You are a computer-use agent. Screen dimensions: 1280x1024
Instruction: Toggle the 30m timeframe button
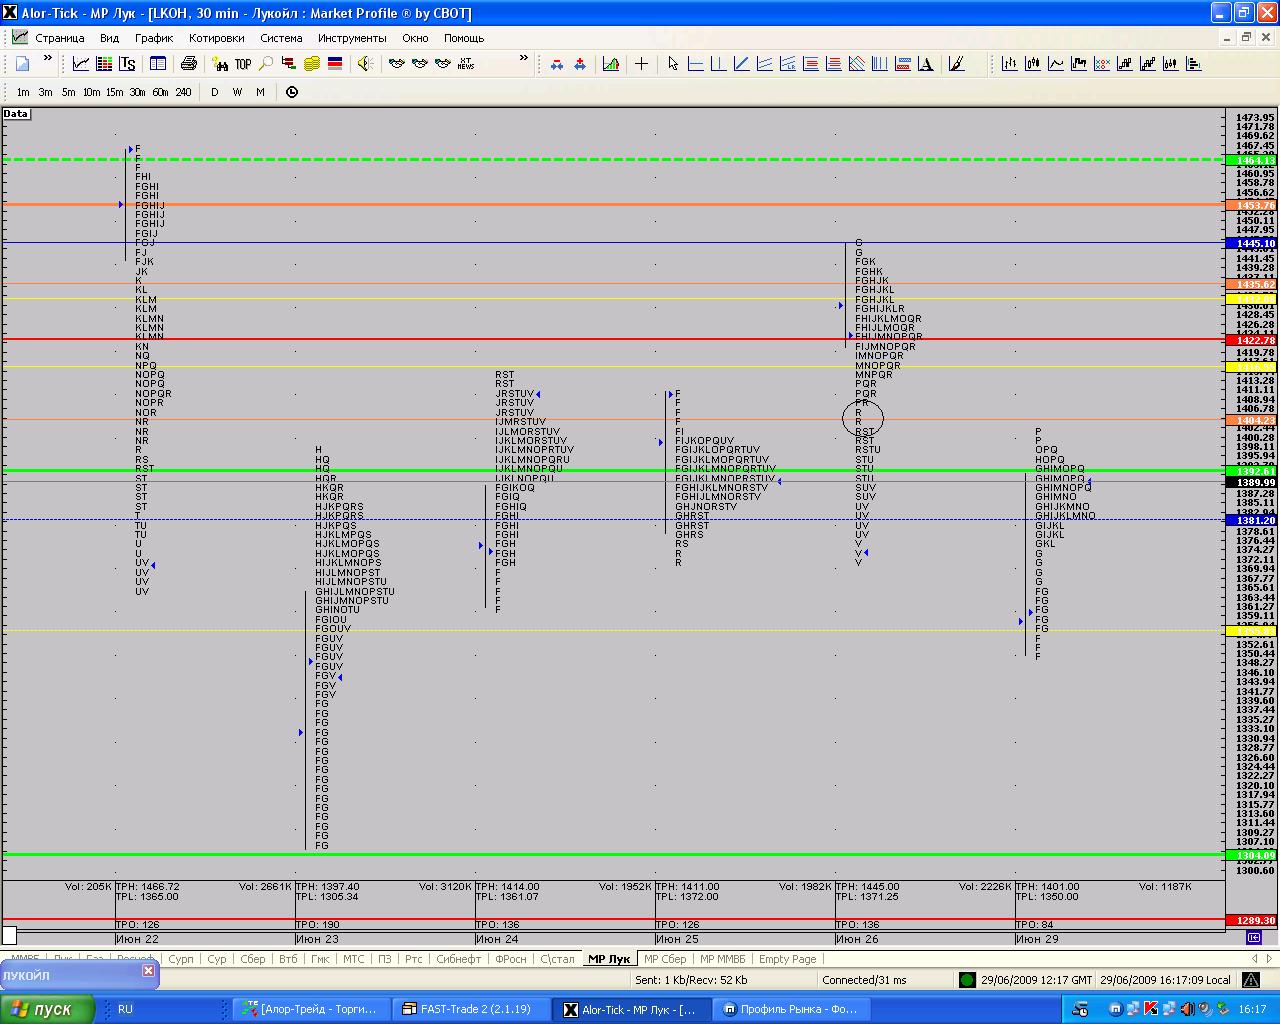(x=137, y=92)
